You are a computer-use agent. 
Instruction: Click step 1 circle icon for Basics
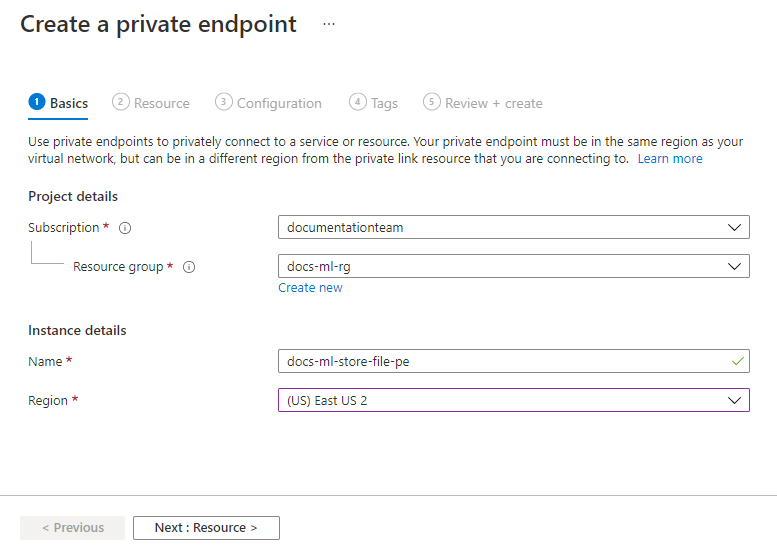tap(37, 102)
